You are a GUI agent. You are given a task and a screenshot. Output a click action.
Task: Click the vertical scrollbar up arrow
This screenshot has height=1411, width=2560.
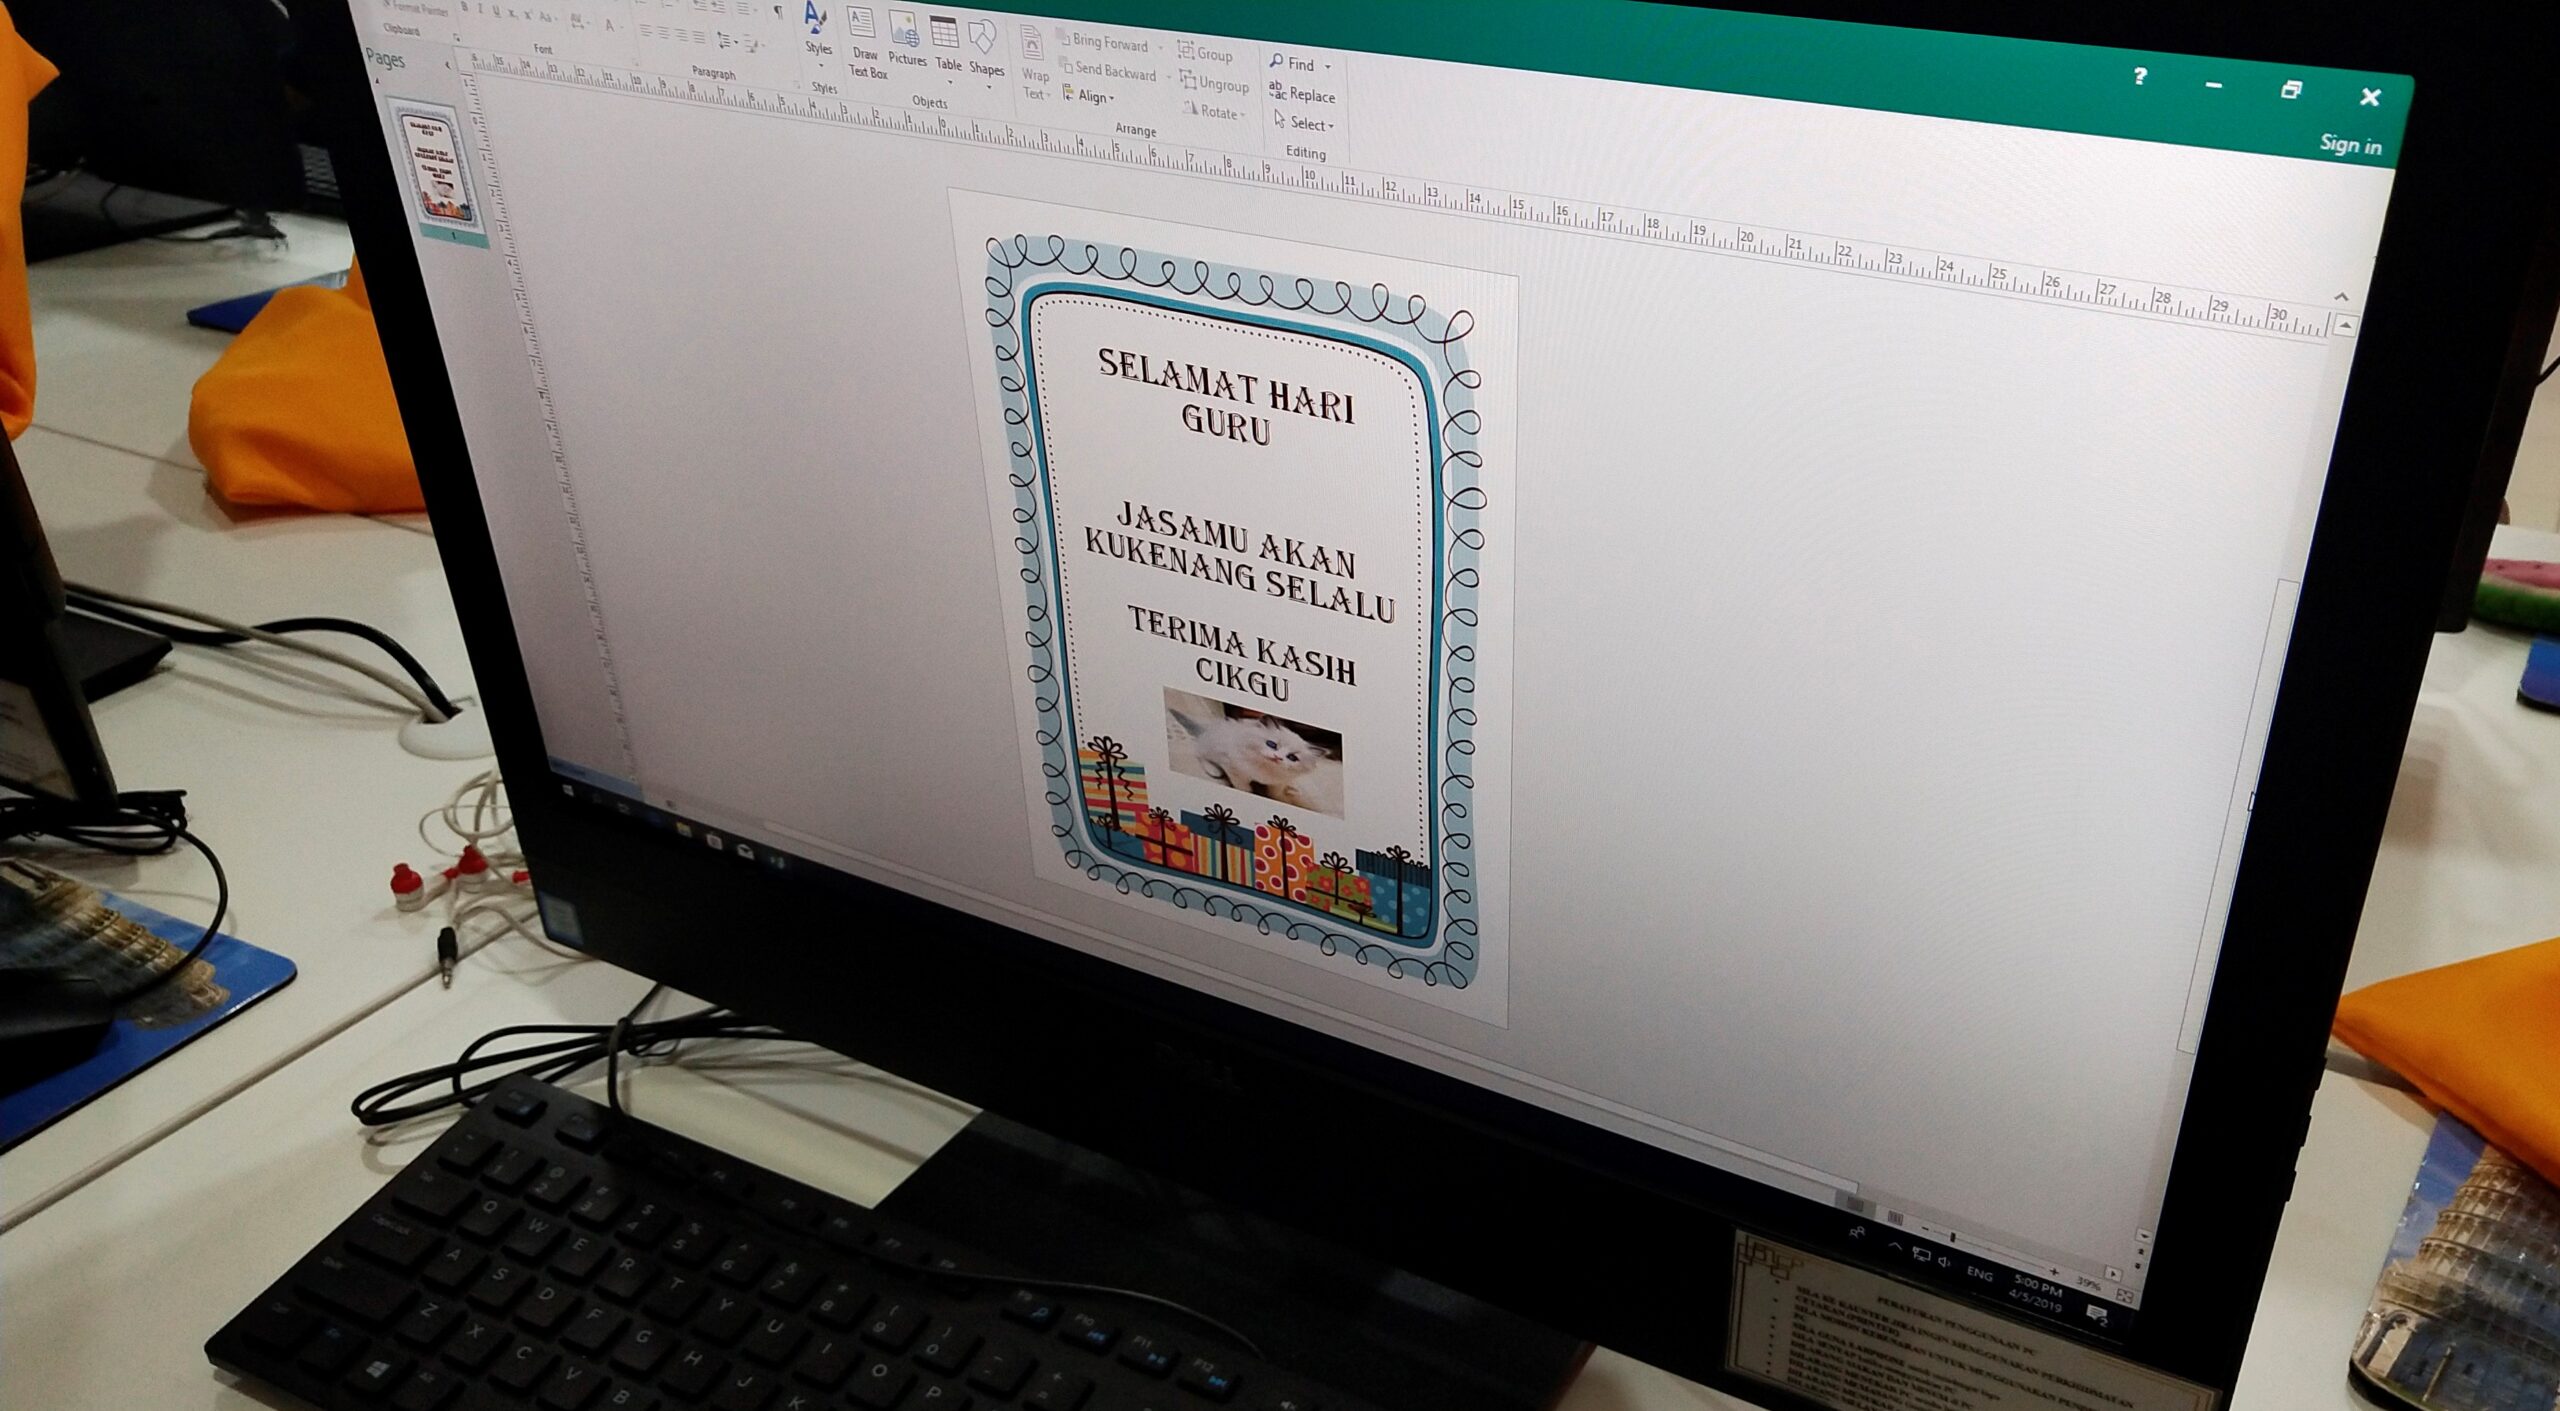[2346, 326]
